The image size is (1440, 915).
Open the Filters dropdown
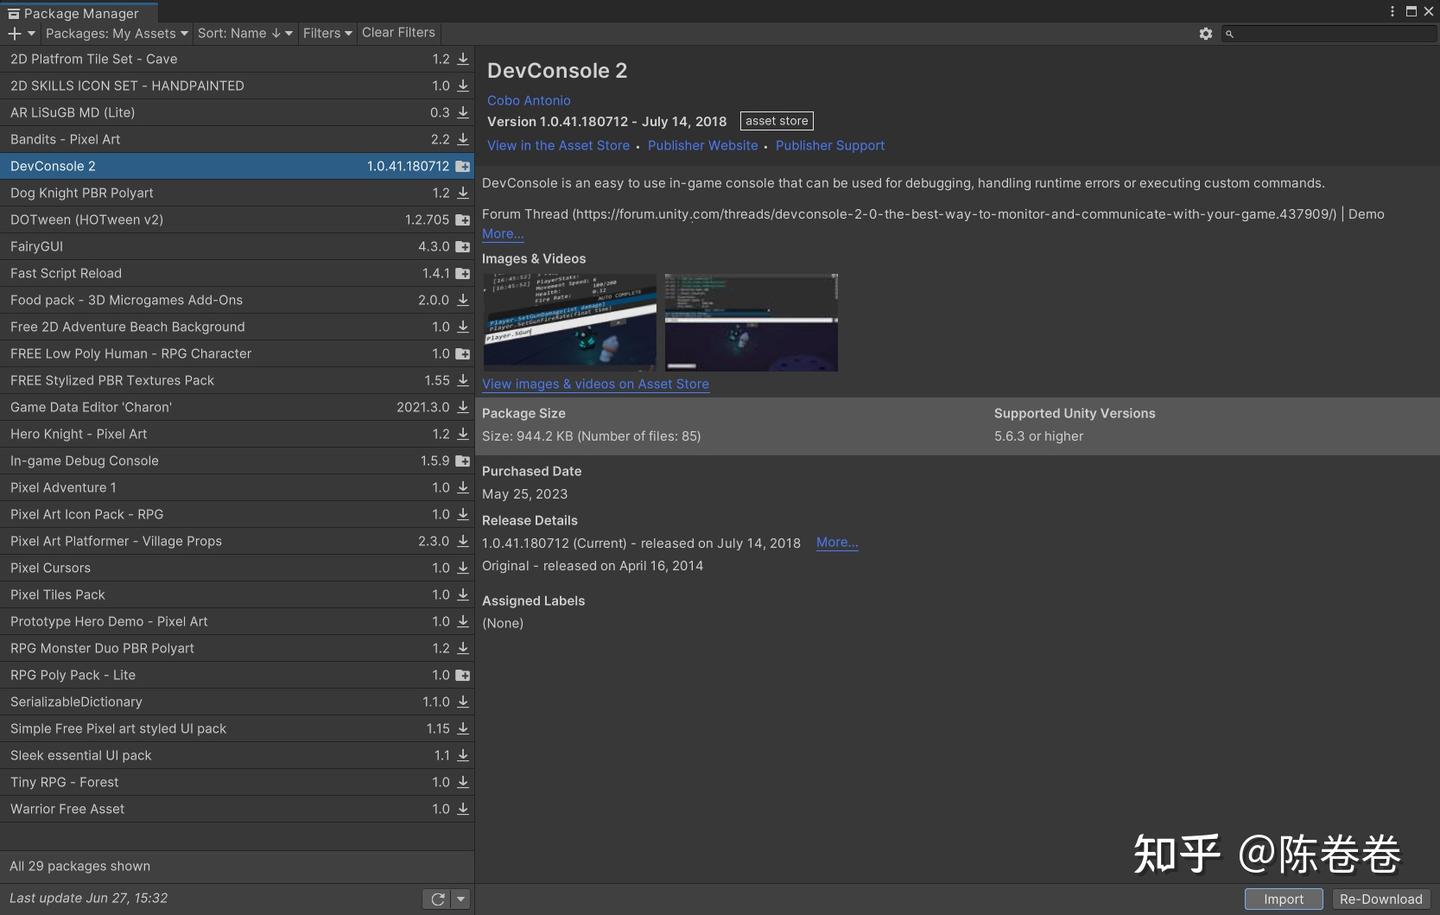click(327, 33)
